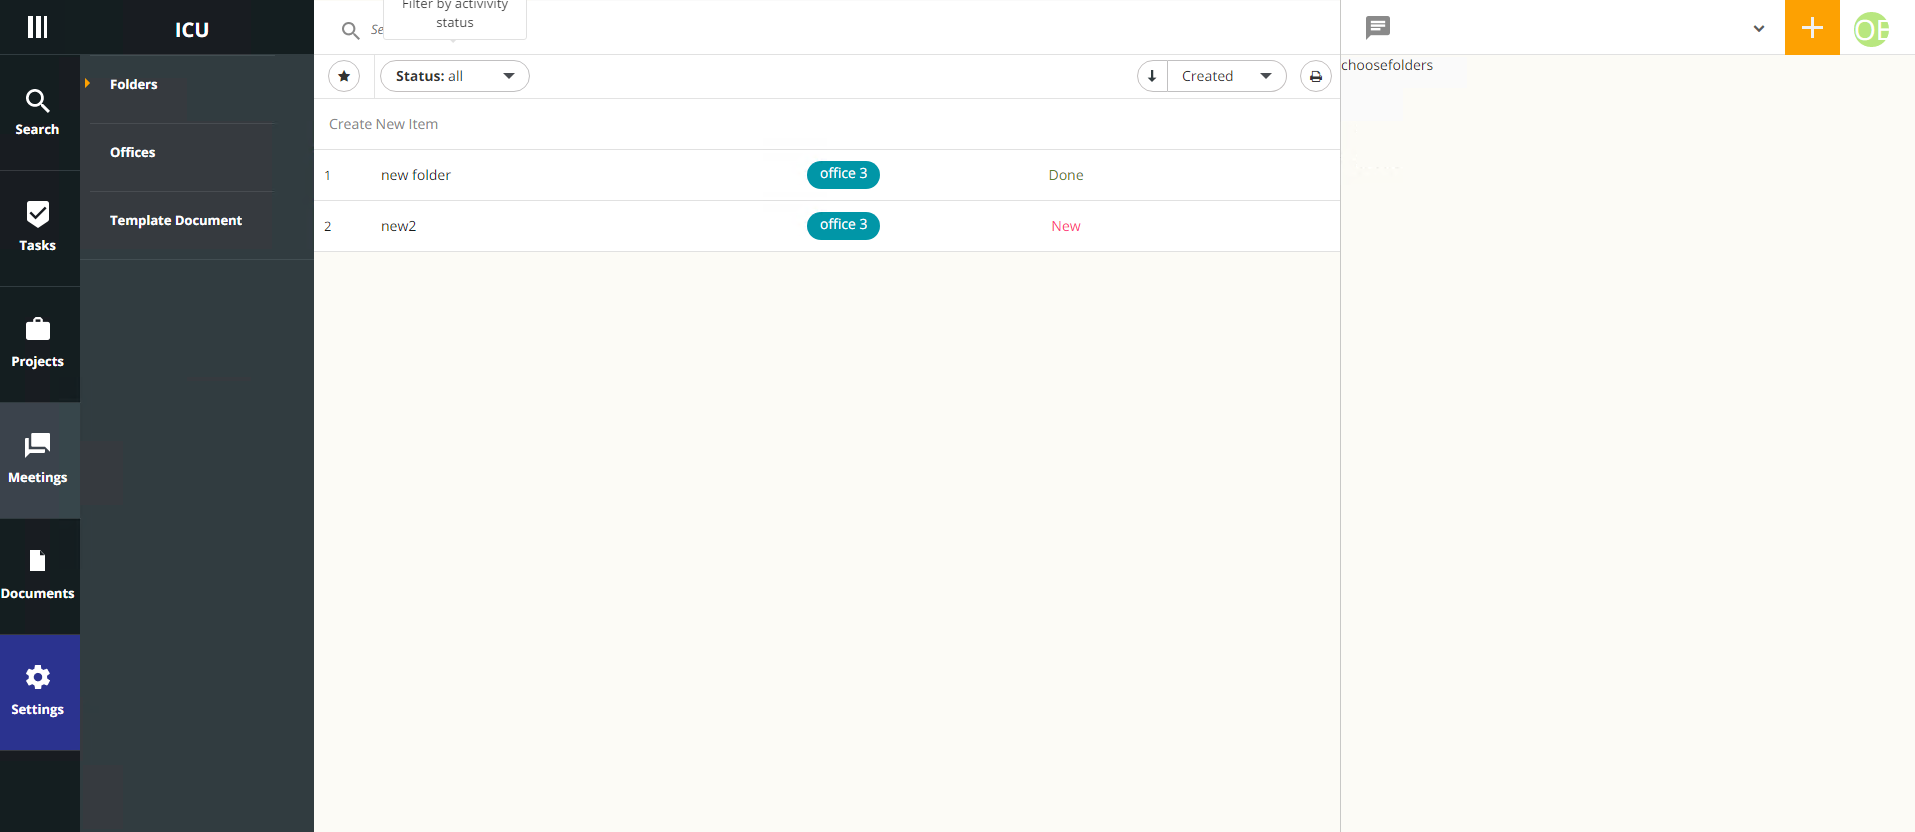Expand the top-right chevron dropdown
The width and height of the screenshot is (1915, 832).
(1759, 29)
